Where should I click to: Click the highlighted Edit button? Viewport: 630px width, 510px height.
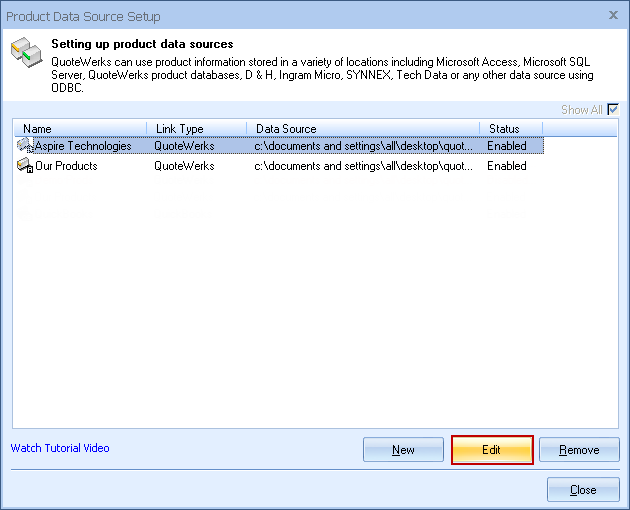coord(491,450)
